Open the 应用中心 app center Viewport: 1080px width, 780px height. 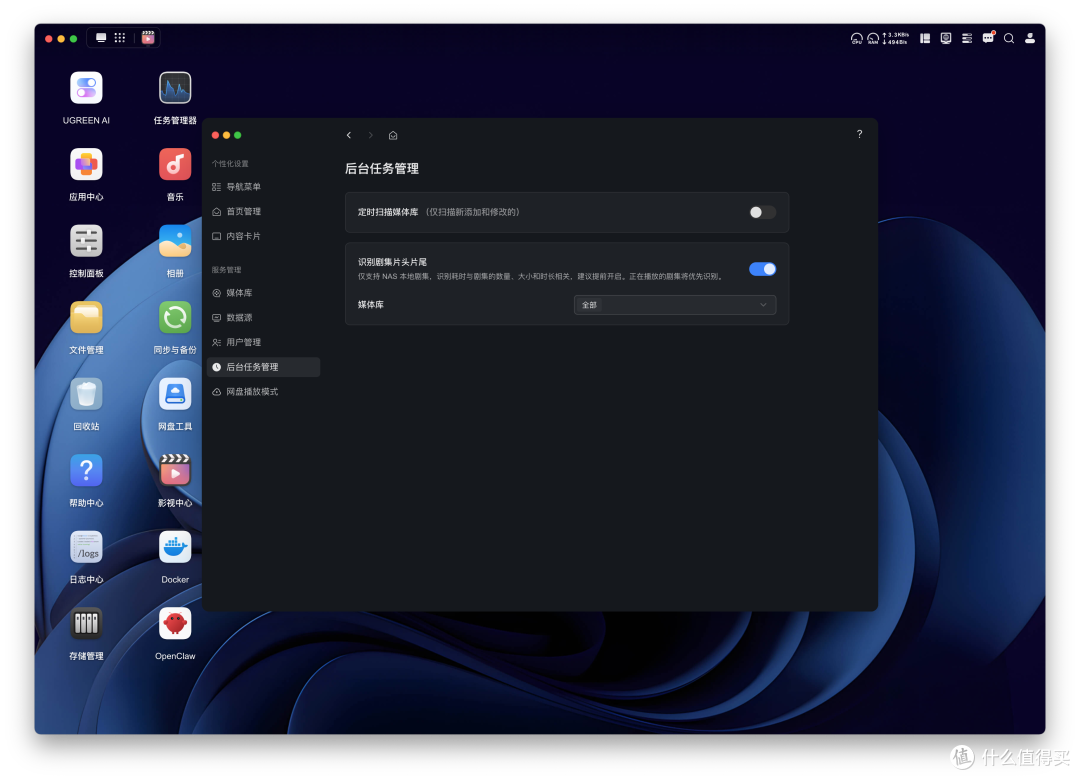[x=86, y=165]
